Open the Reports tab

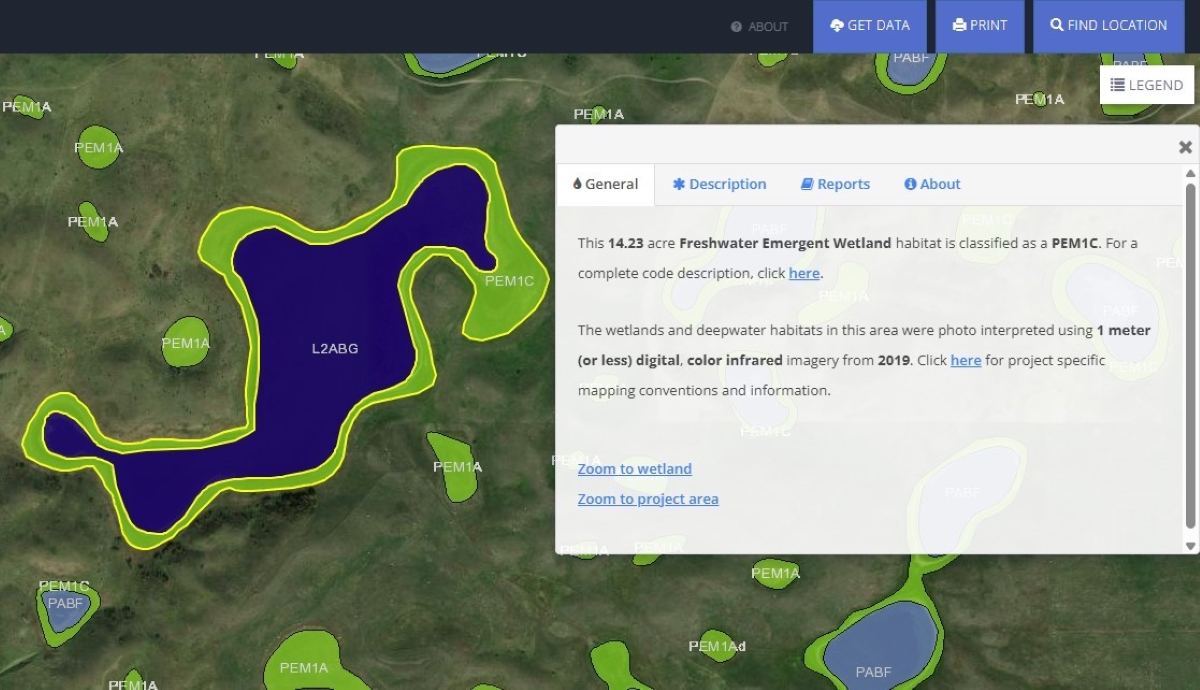835,184
